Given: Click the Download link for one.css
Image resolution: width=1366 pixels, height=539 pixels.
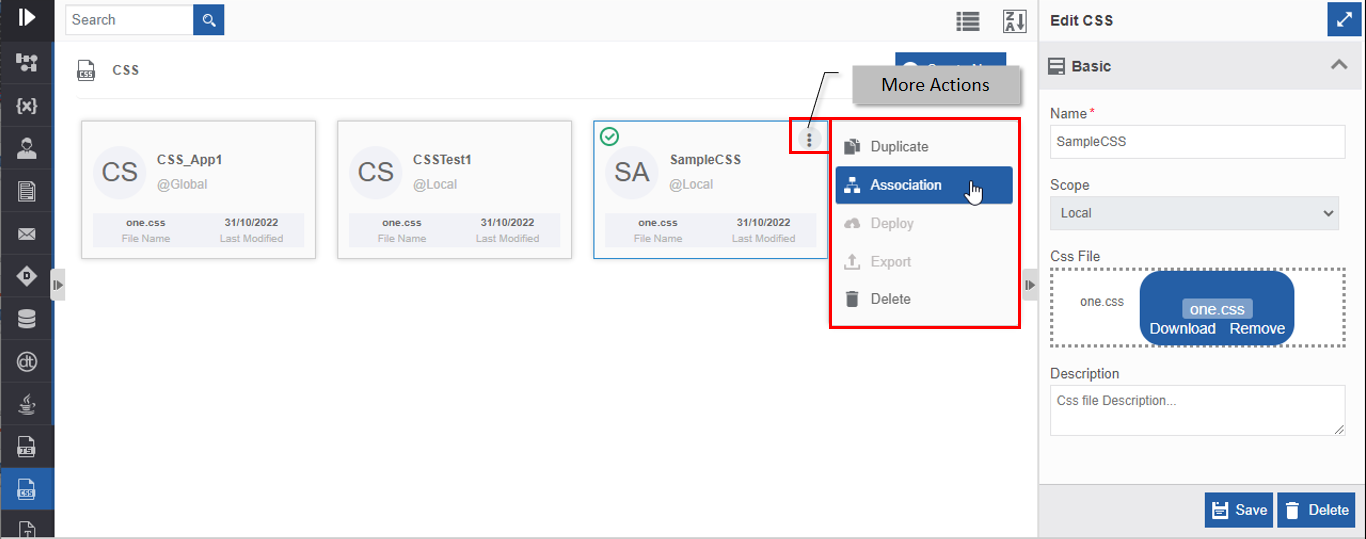Looking at the screenshot, I should click(1182, 329).
